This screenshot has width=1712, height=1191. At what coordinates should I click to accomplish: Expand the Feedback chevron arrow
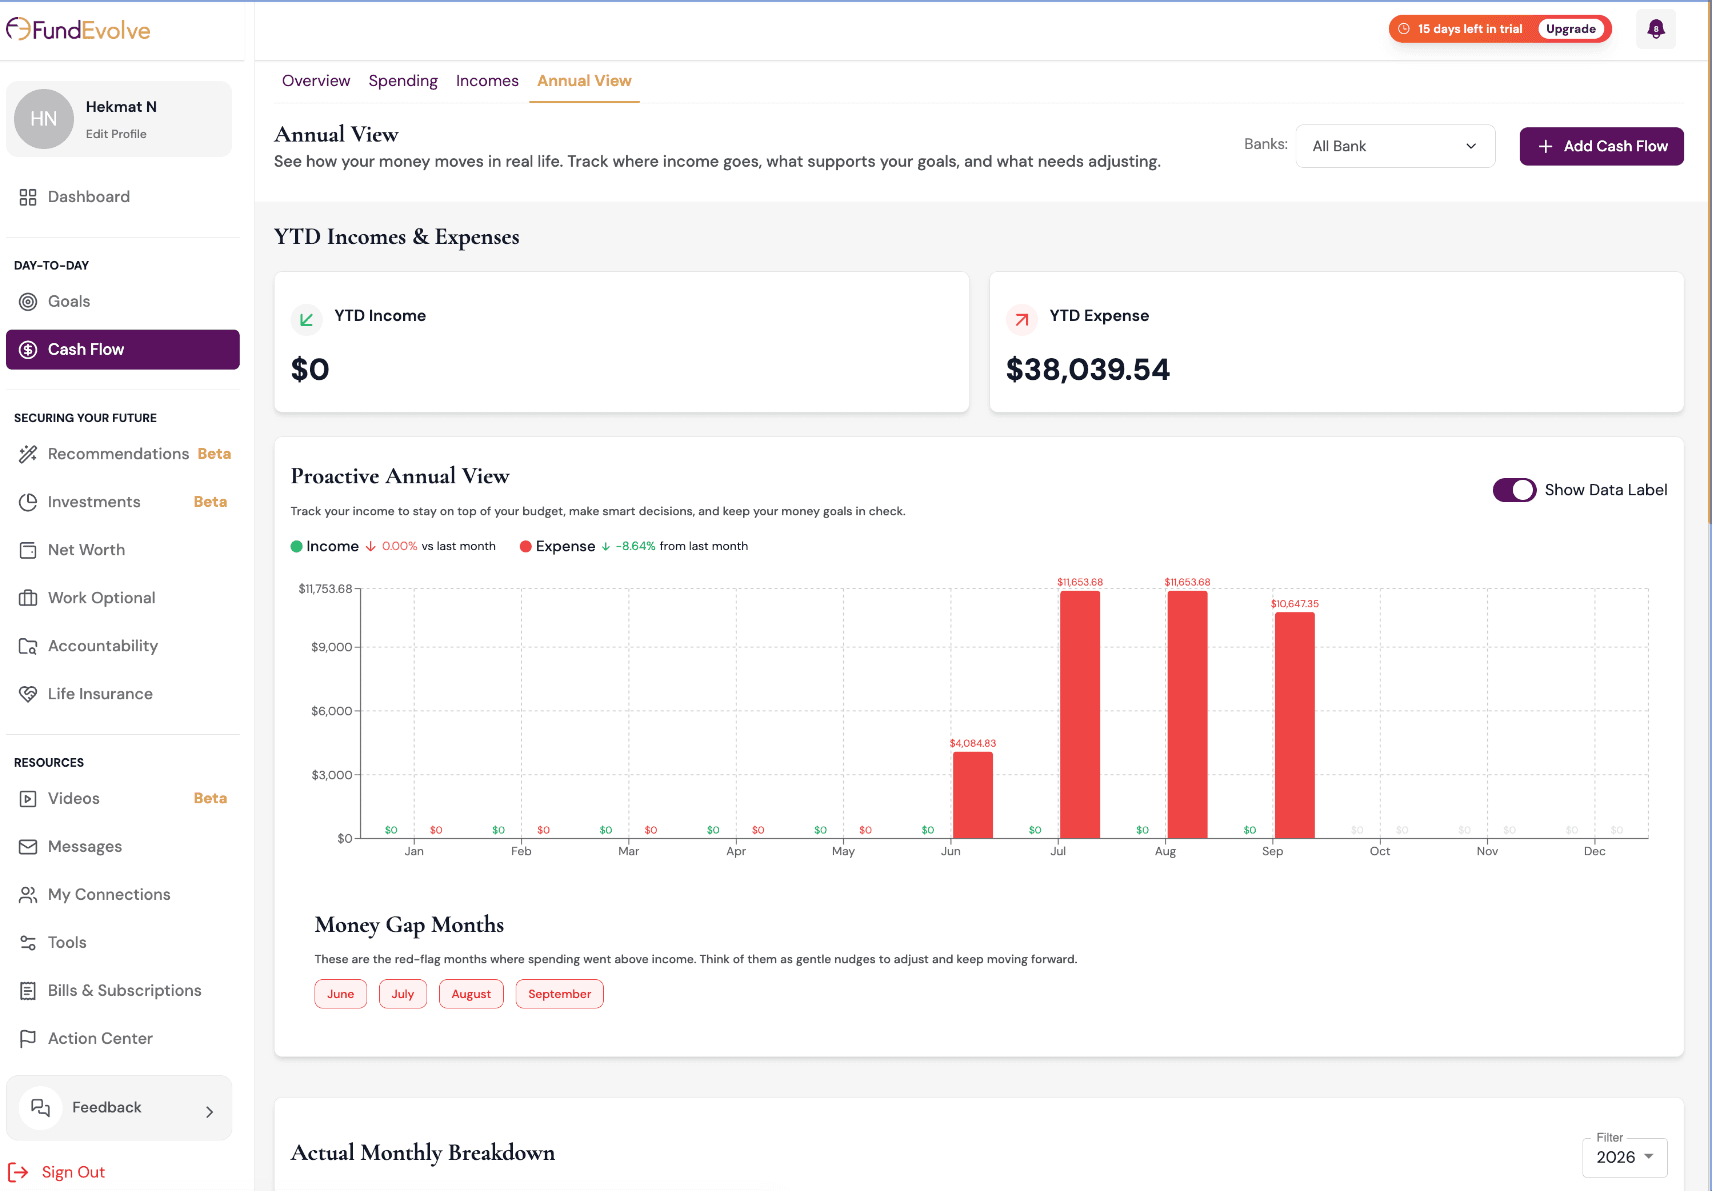[x=209, y=1112]
